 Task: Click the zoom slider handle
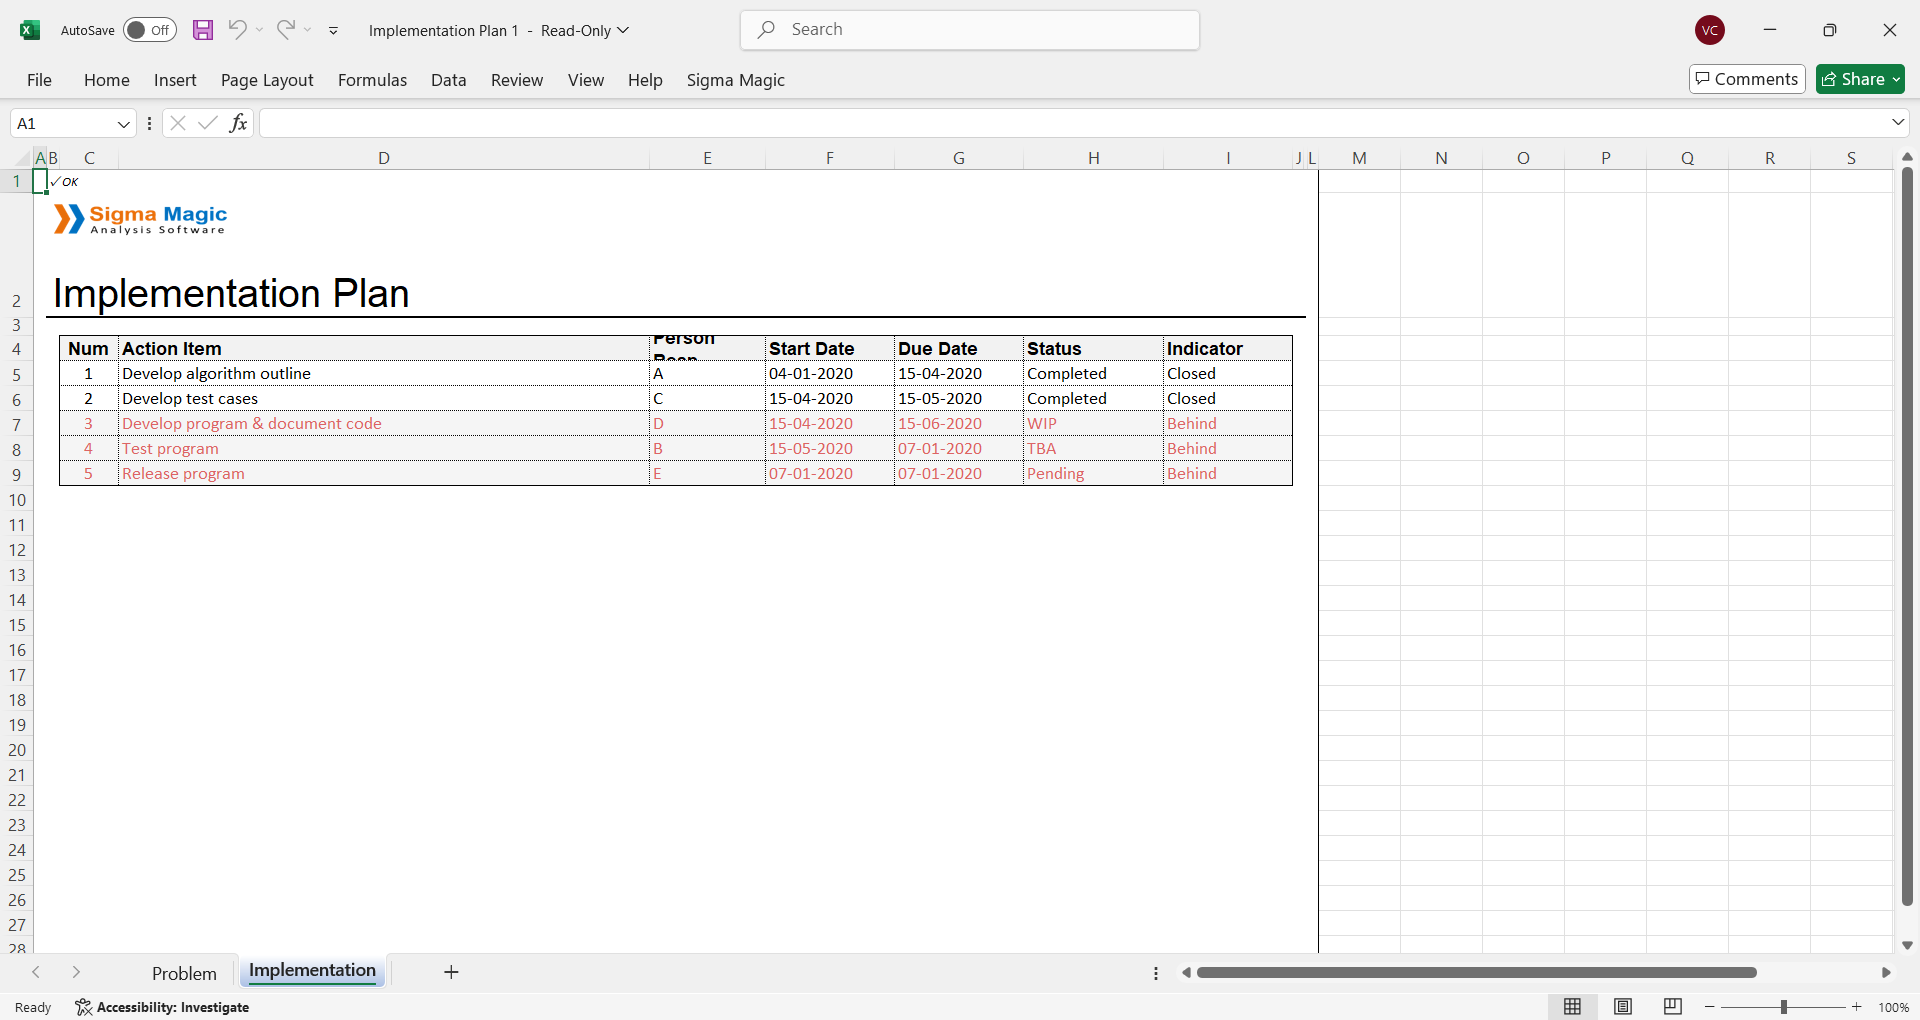[x=1783, y=1007]
